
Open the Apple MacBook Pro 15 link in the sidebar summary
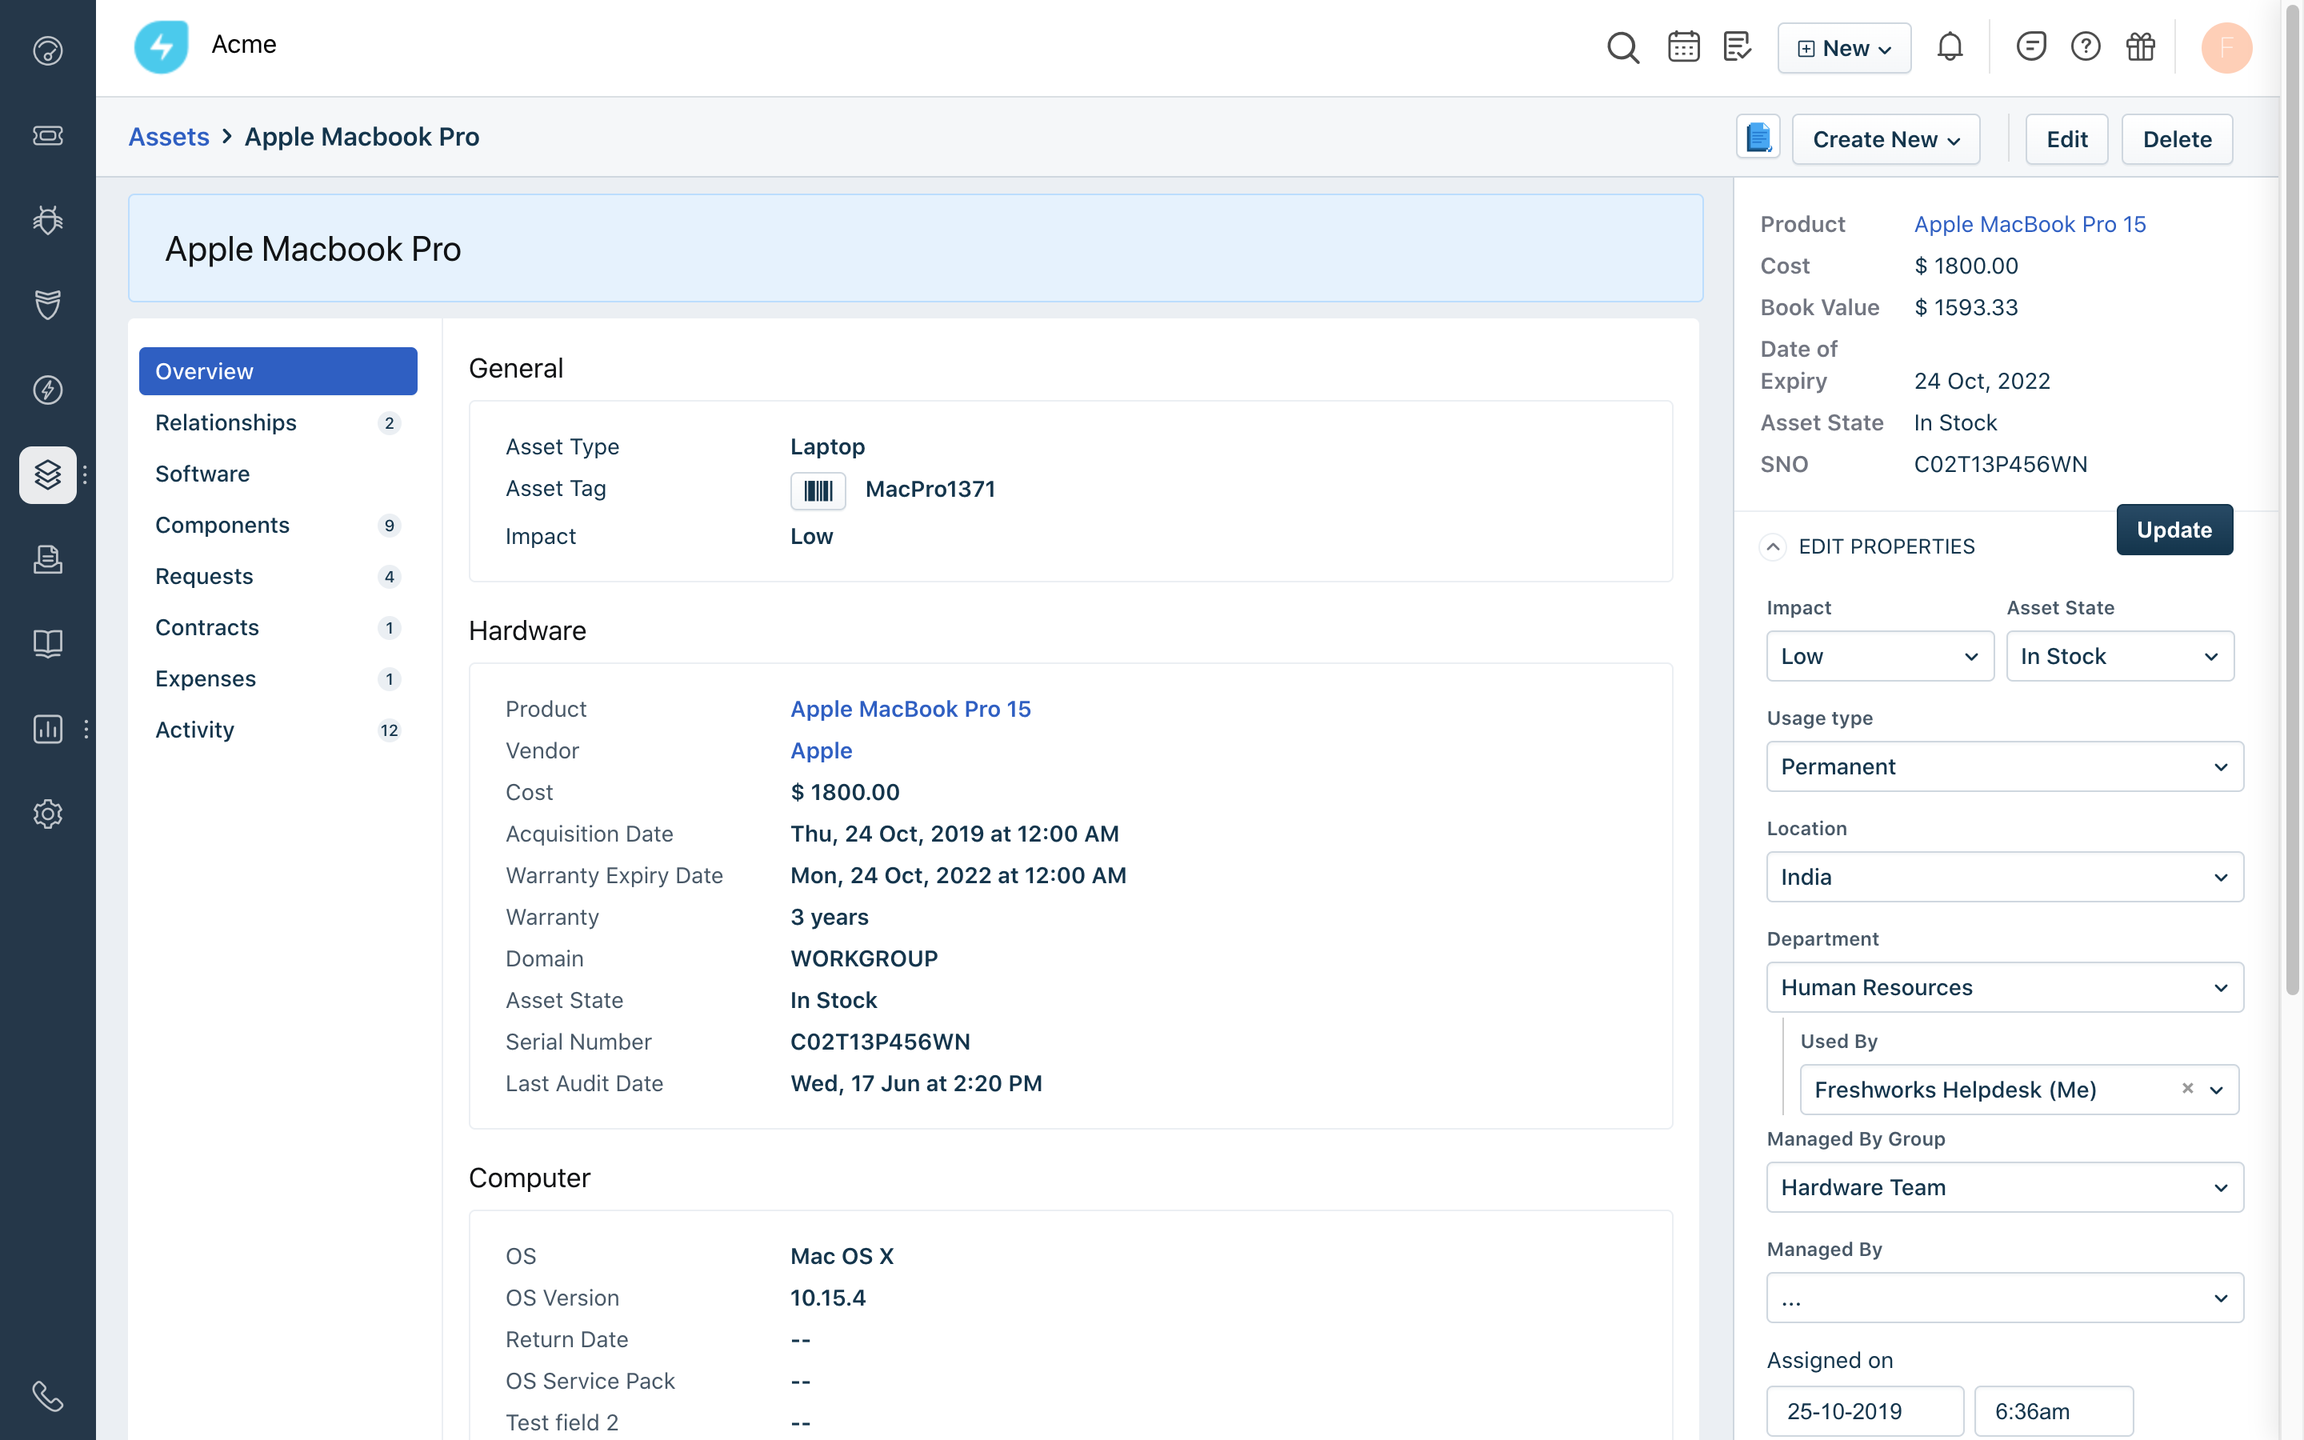pos(2030,224)
